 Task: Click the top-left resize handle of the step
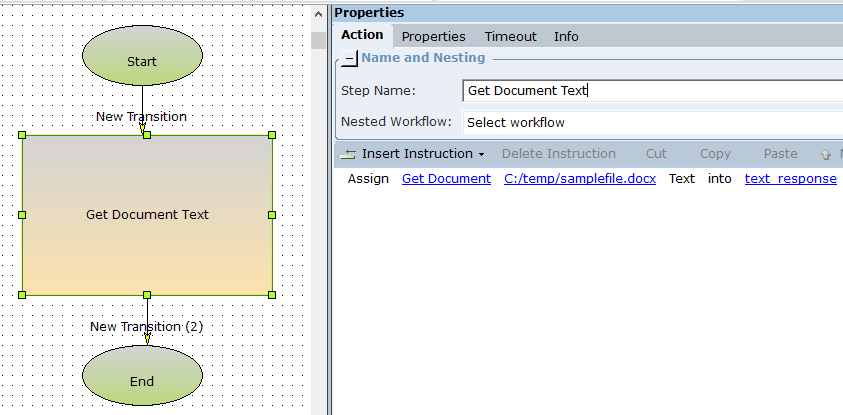tap(22, 135)
